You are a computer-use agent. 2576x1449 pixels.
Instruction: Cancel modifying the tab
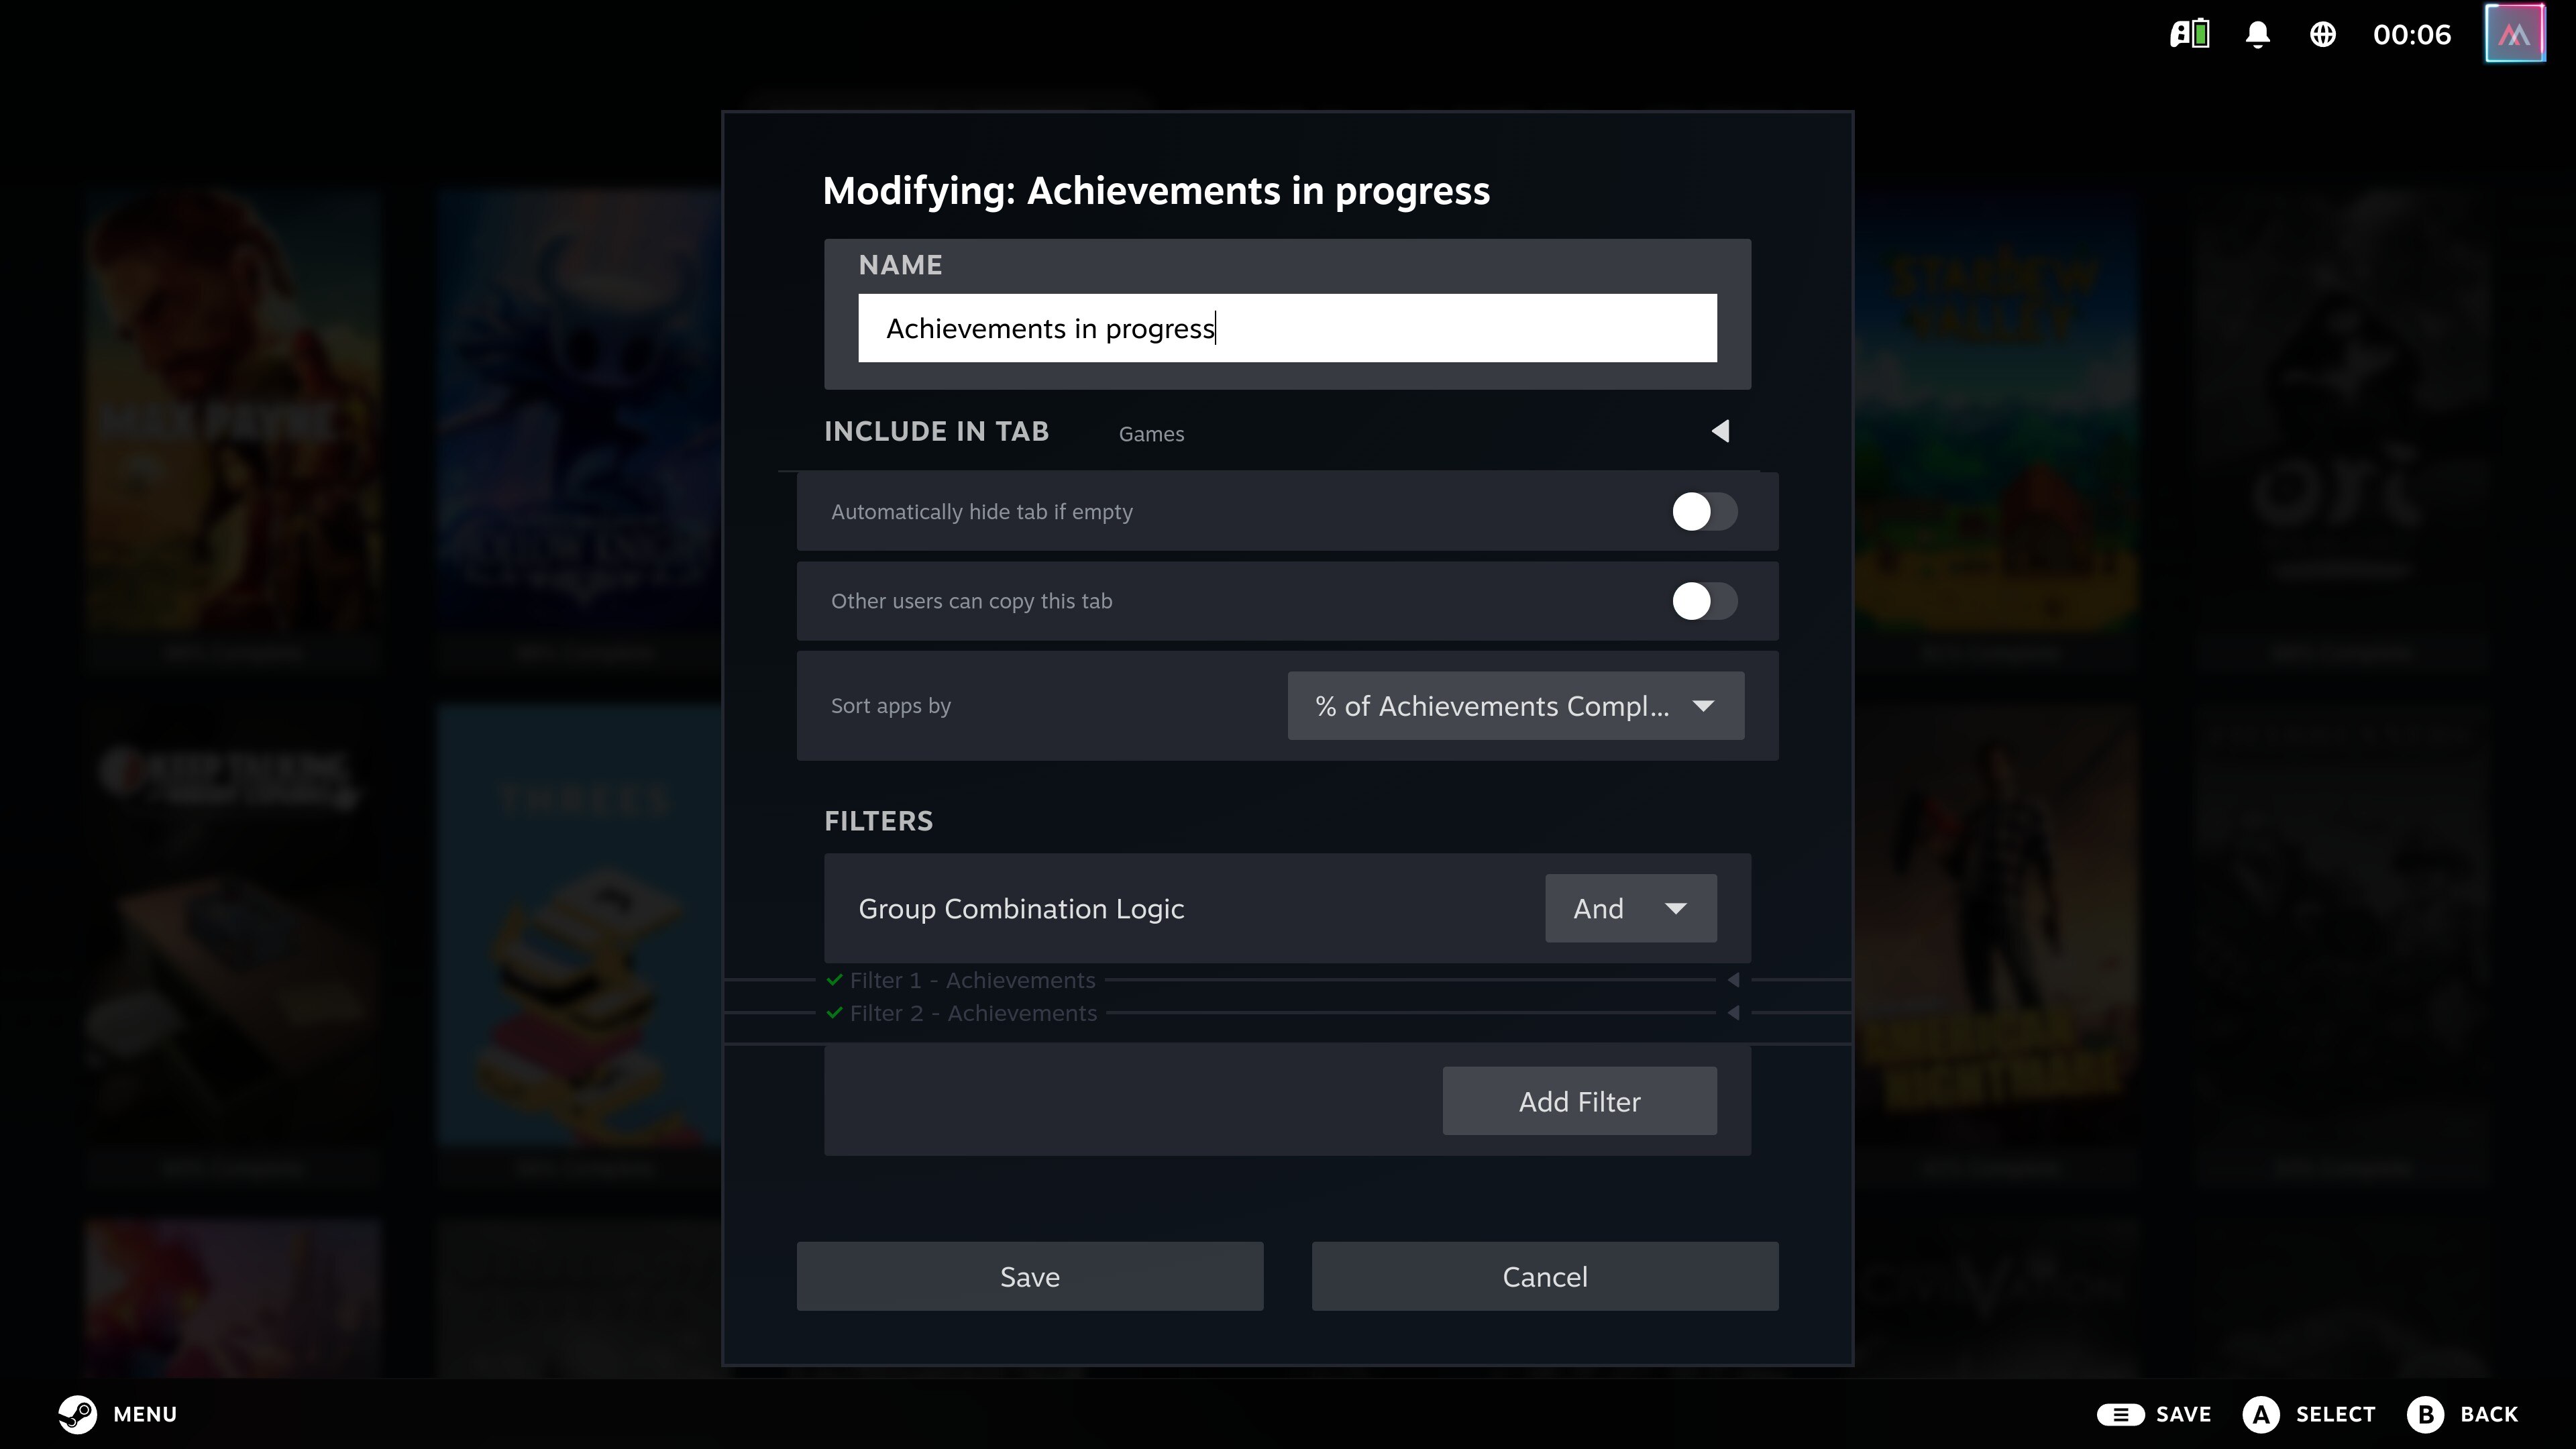(1544, 1276)
